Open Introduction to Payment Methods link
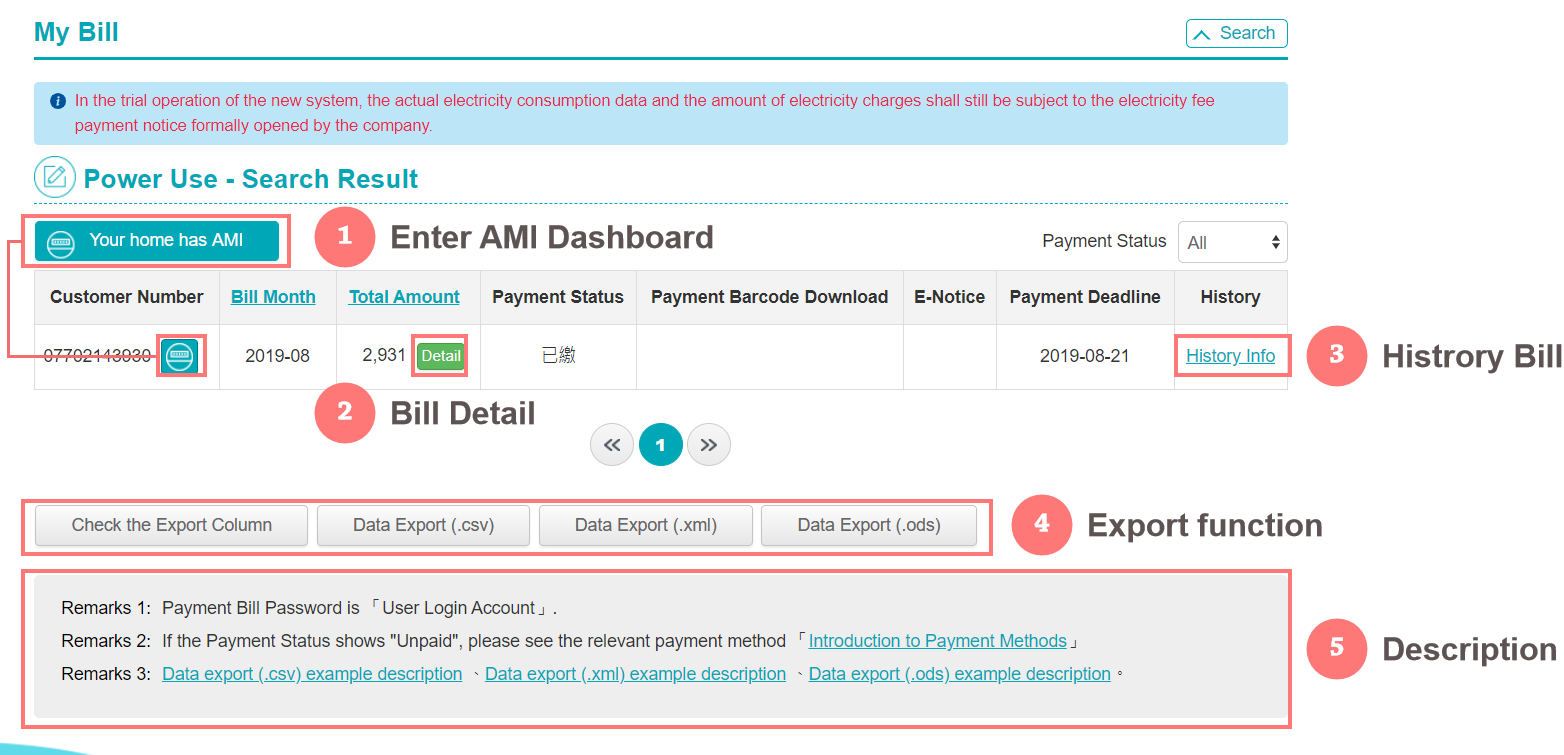The height and width of the screenshot is (755, 1564). (x=937, y=641)
